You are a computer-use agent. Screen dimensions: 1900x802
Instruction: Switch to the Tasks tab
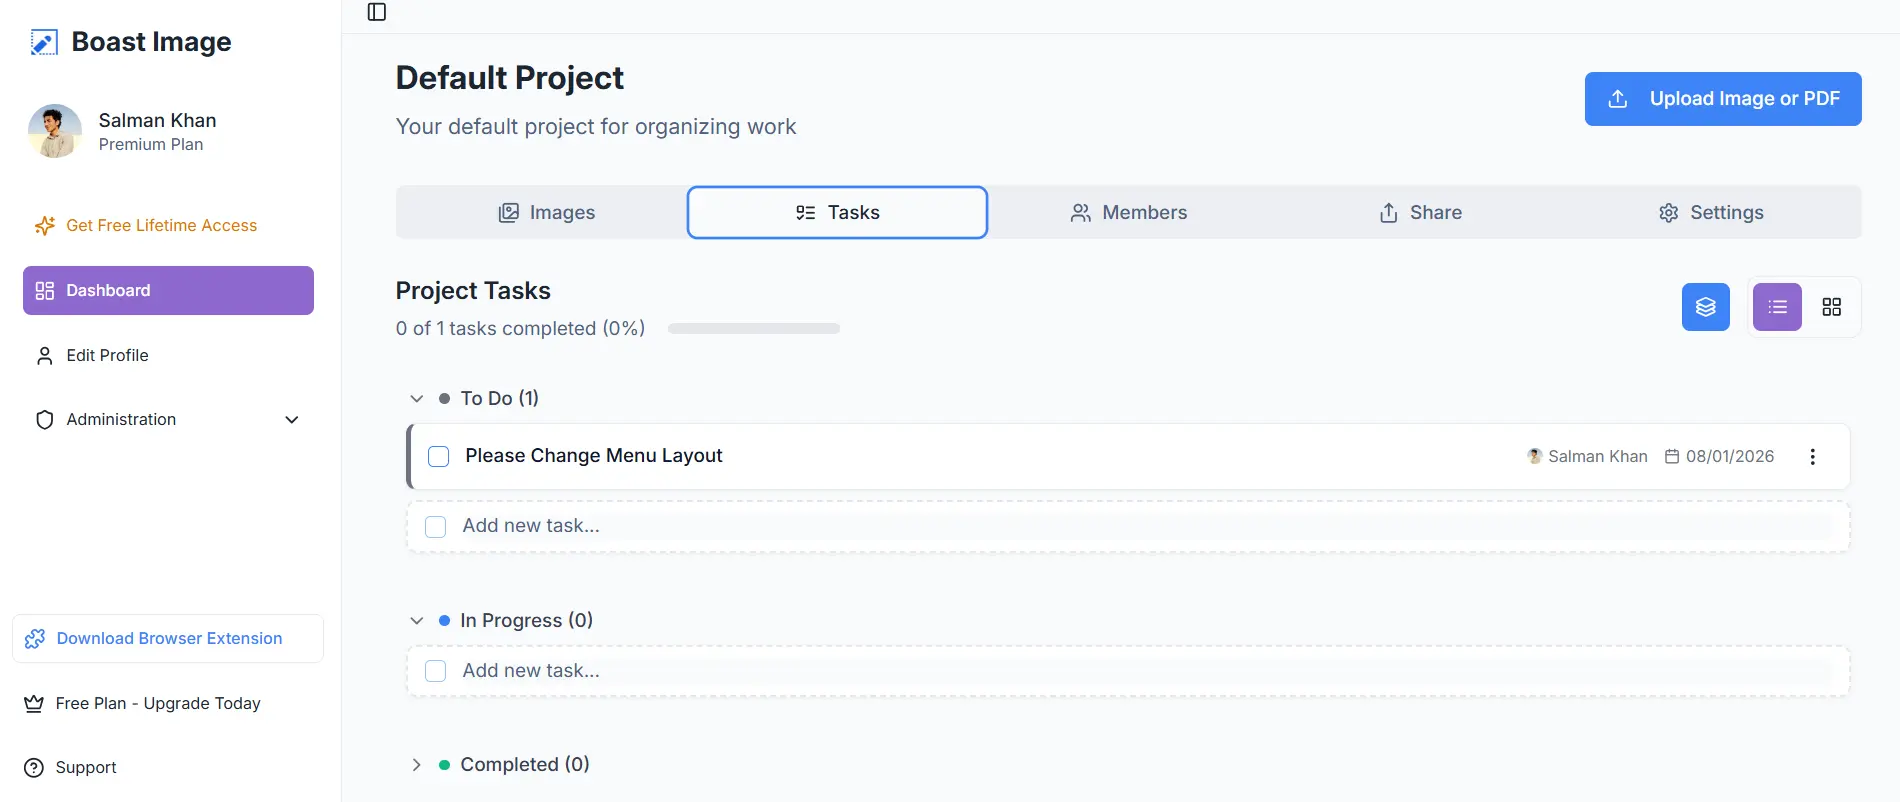(837, 212)
